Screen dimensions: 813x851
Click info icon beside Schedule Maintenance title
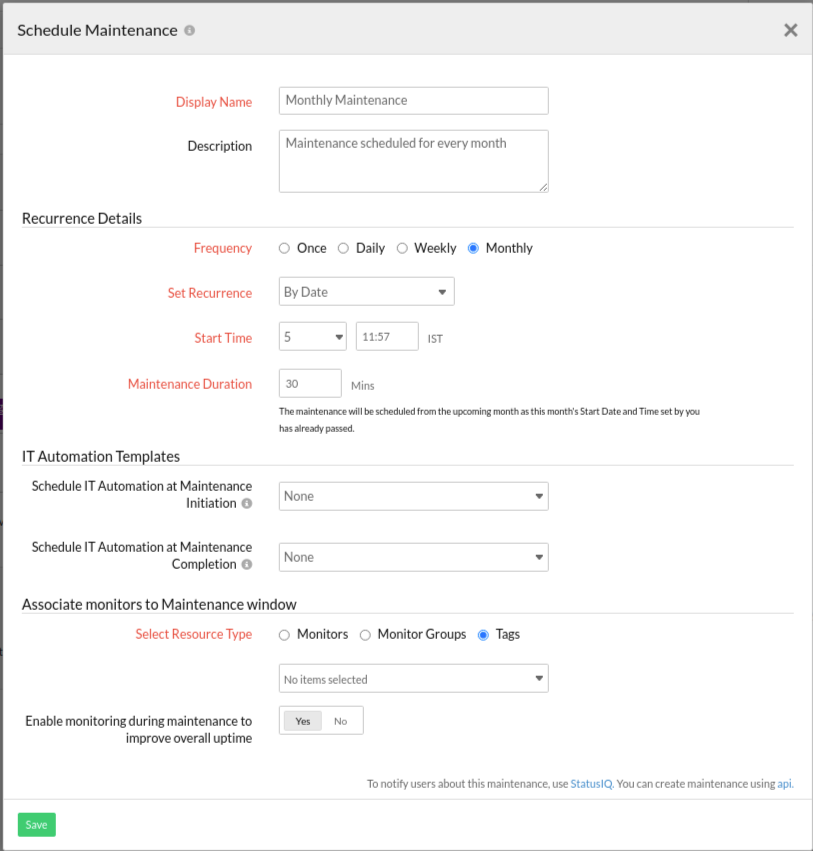click(190, 31)
